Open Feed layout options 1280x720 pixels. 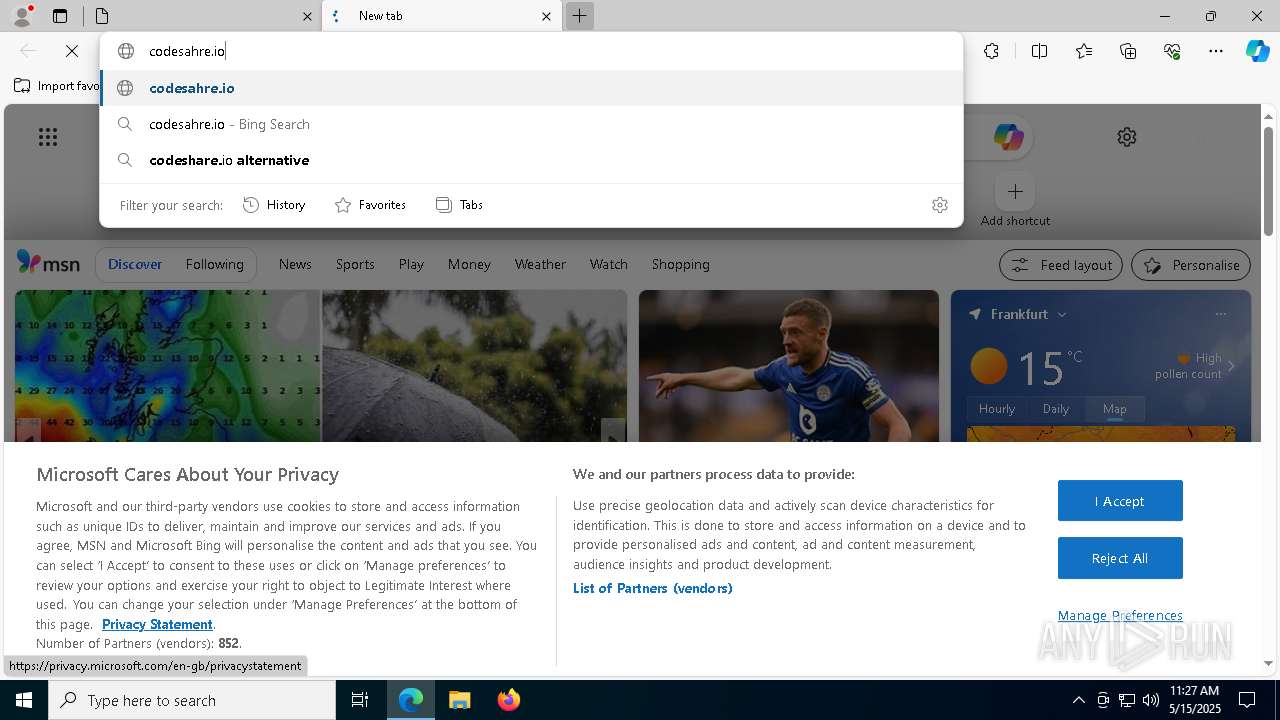point(1061,265)
